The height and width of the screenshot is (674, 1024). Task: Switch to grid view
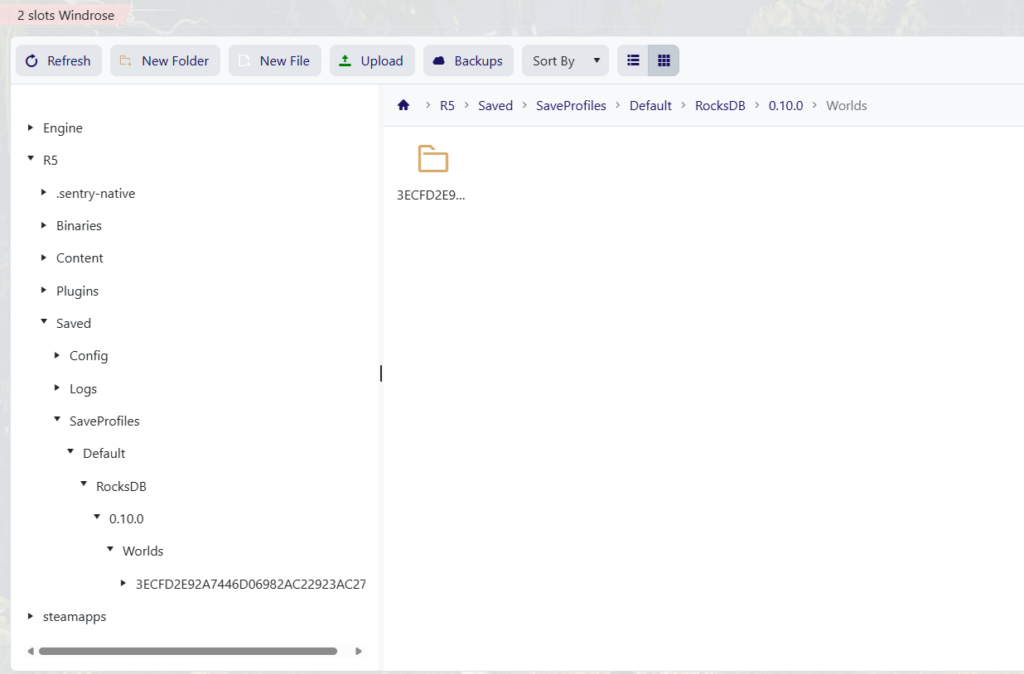tap(663, 61)
